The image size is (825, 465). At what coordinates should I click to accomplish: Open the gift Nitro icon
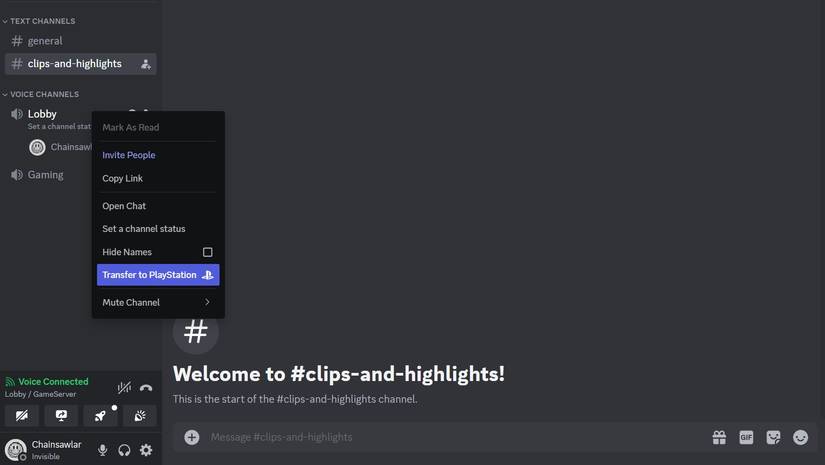719,437
